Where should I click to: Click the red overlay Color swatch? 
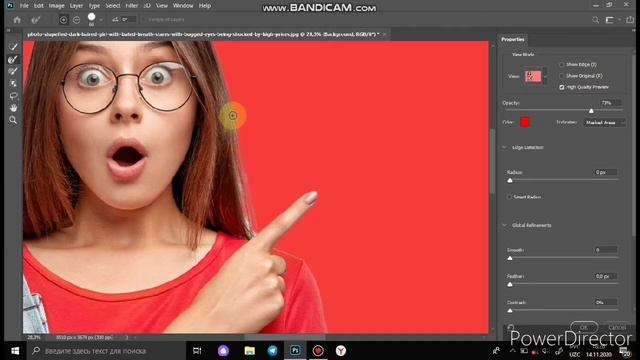[x=525, y=122]
